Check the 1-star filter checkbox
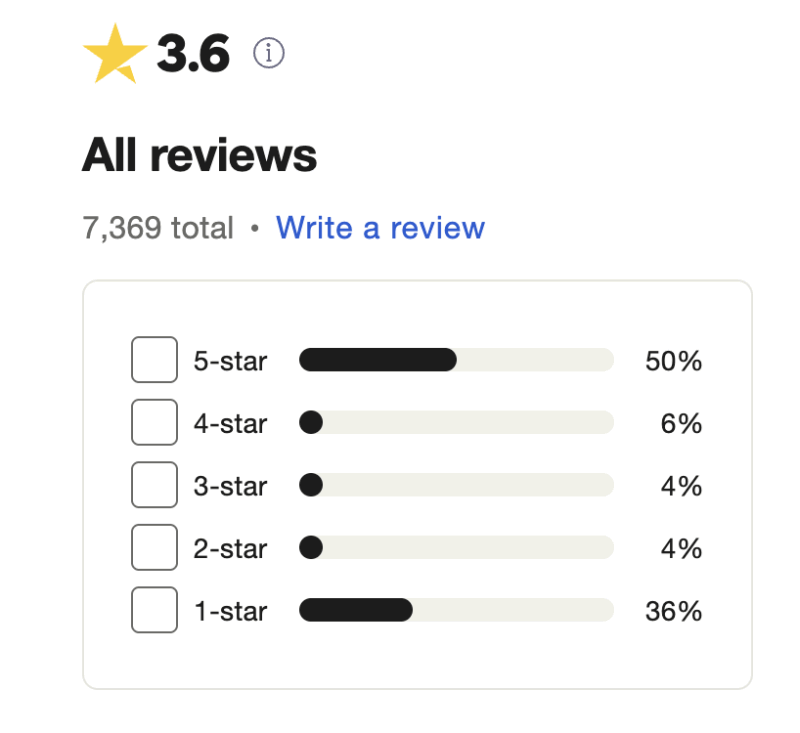 [155, 610]
